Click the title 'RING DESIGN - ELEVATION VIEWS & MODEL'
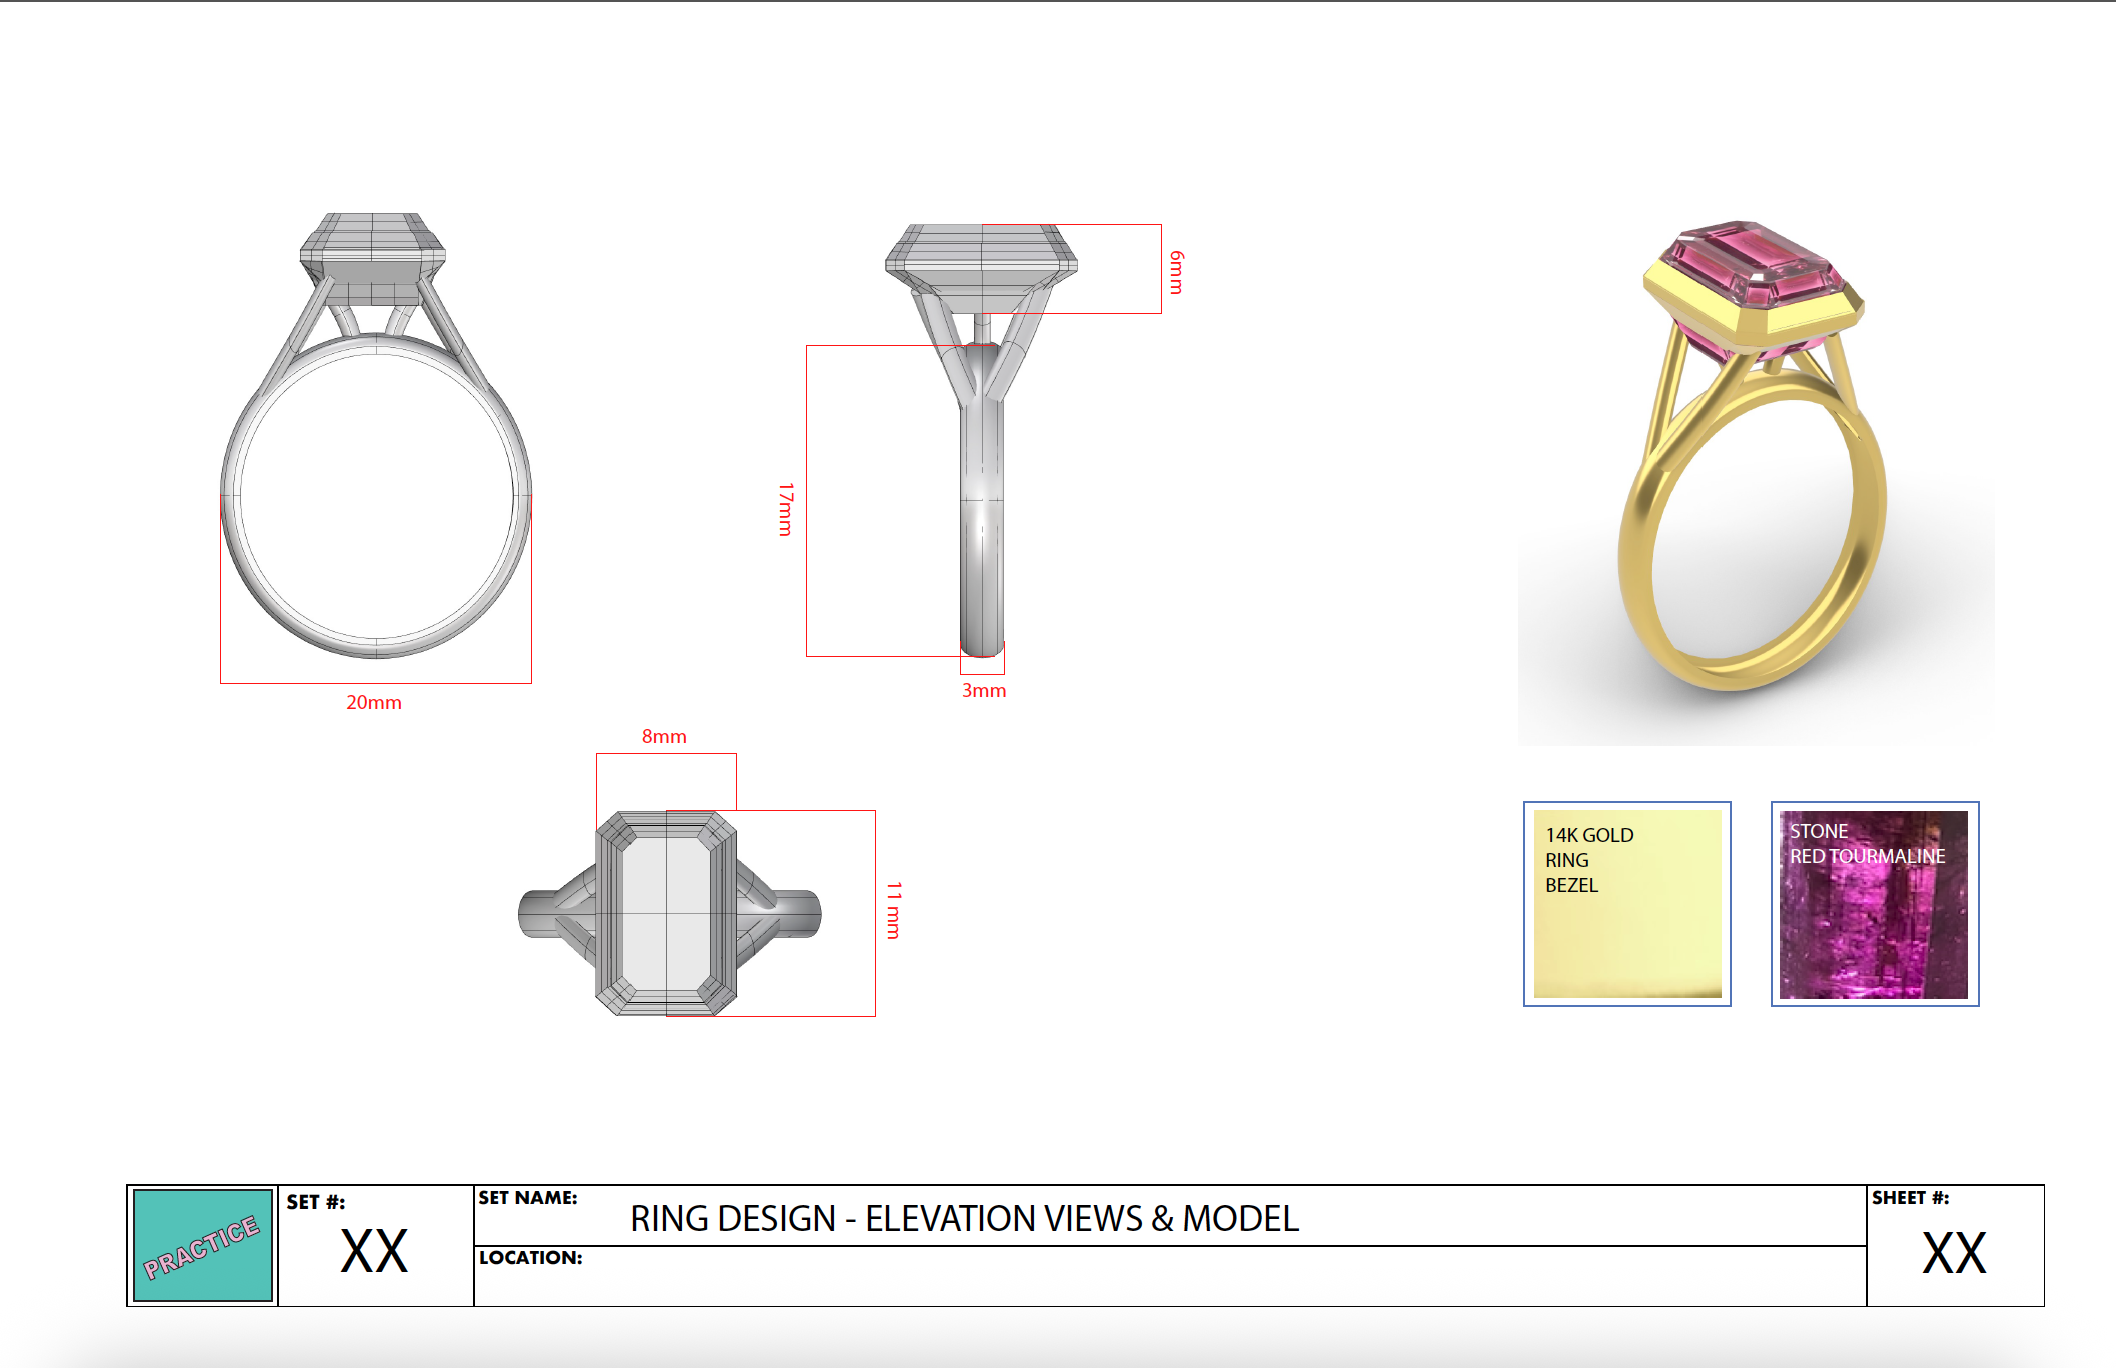The height and width of the screenshot is (1368, 2116). tap(964, 1219)
